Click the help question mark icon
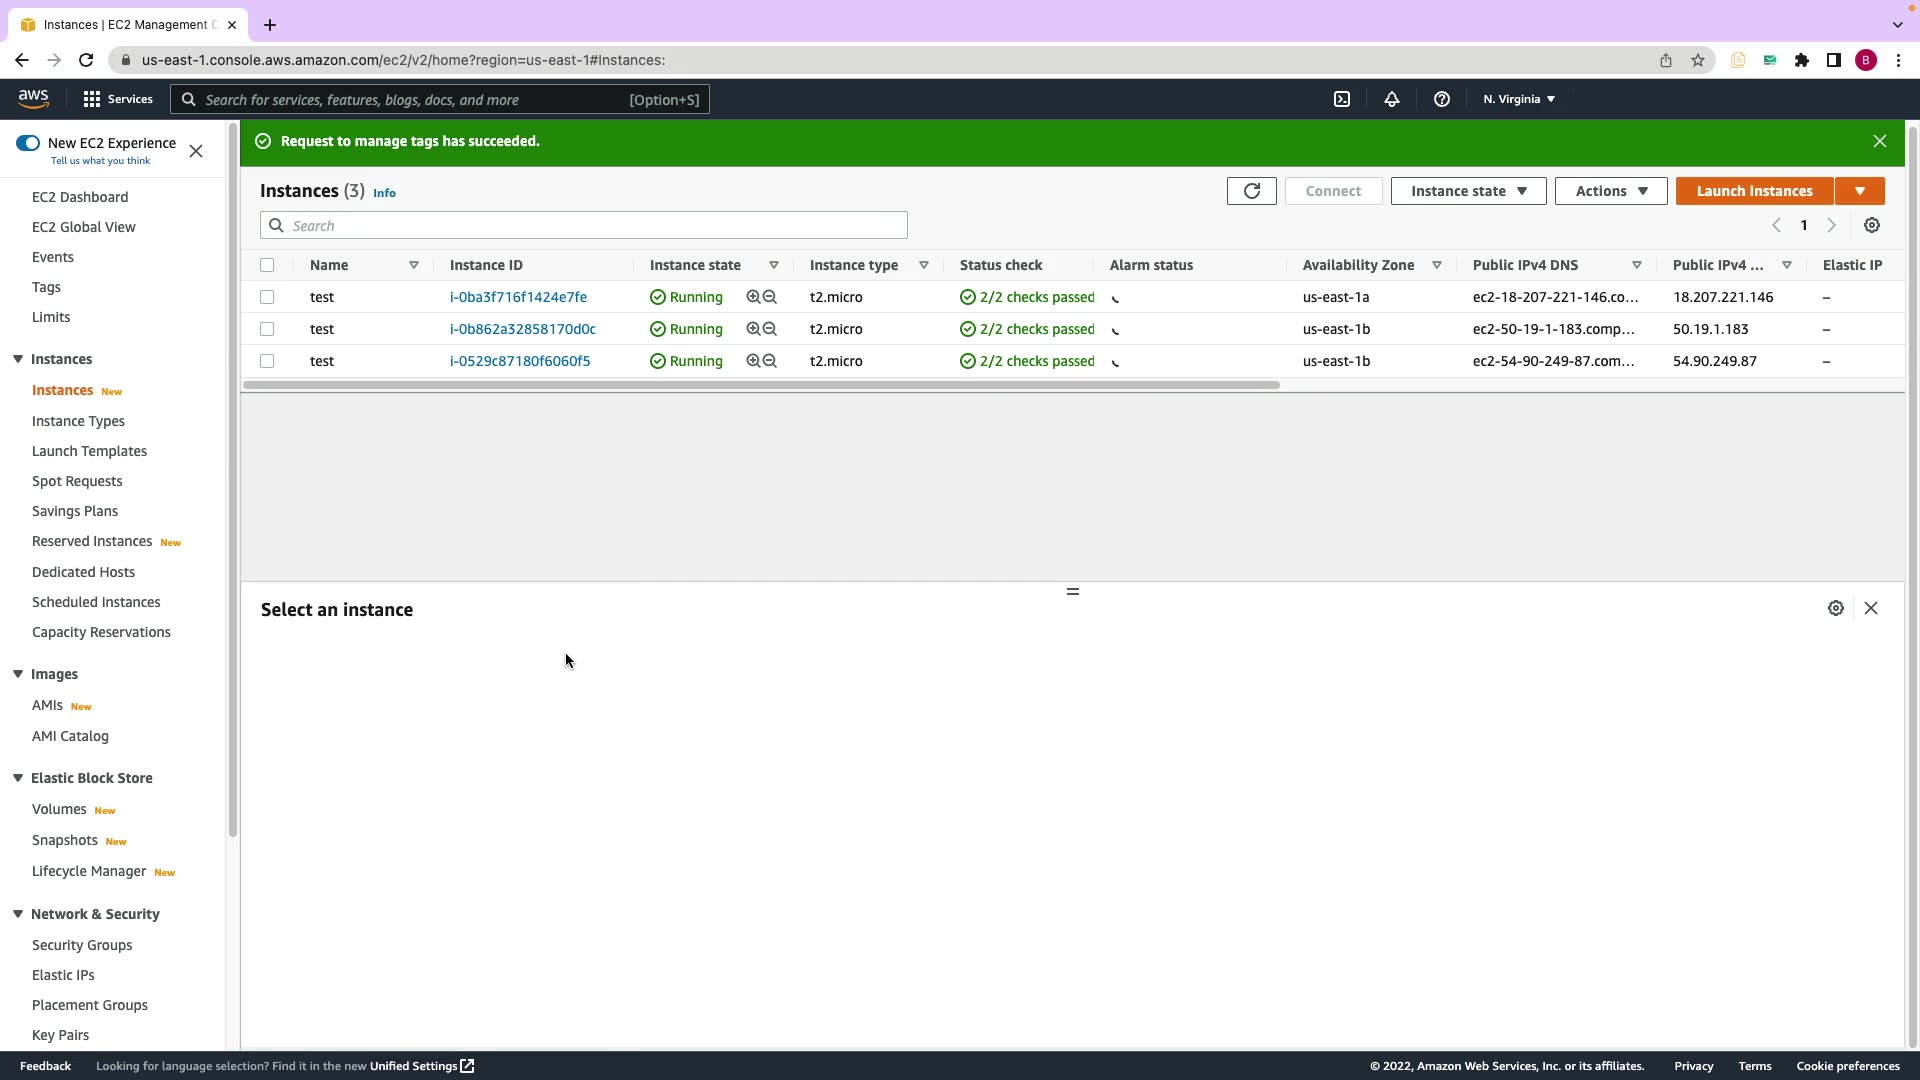Screen dimensions: 1920x1080 click(1441, 99)
